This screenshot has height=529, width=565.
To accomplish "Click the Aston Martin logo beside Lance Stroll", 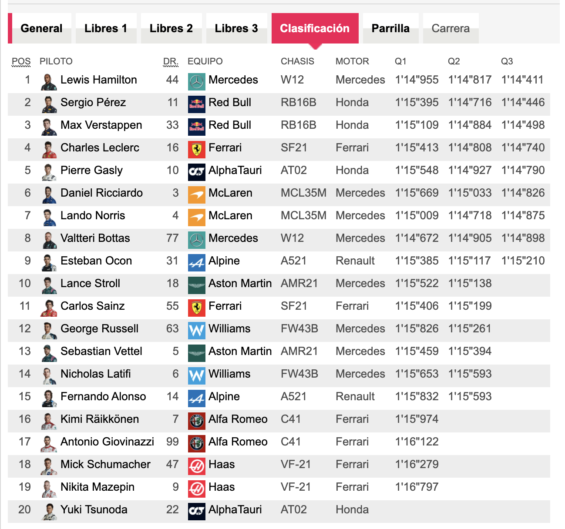I will coord(196,285).
